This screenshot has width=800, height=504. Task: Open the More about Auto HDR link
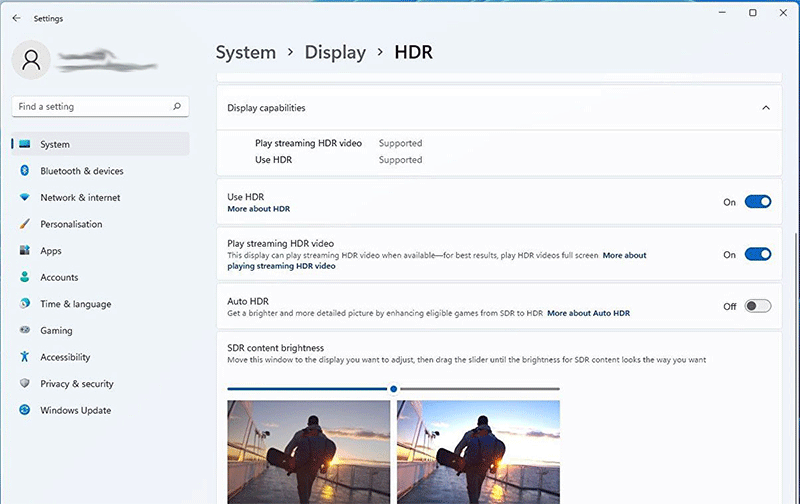(588, 313)
